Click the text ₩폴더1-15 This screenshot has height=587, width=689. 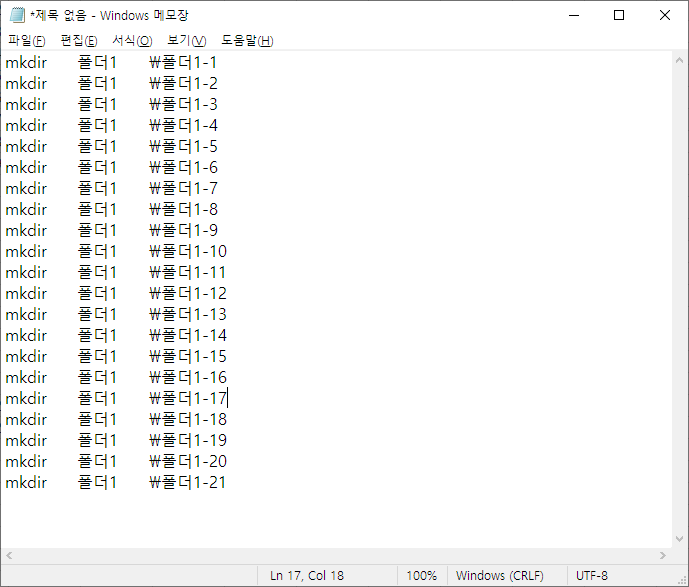[x=188, y=356]
